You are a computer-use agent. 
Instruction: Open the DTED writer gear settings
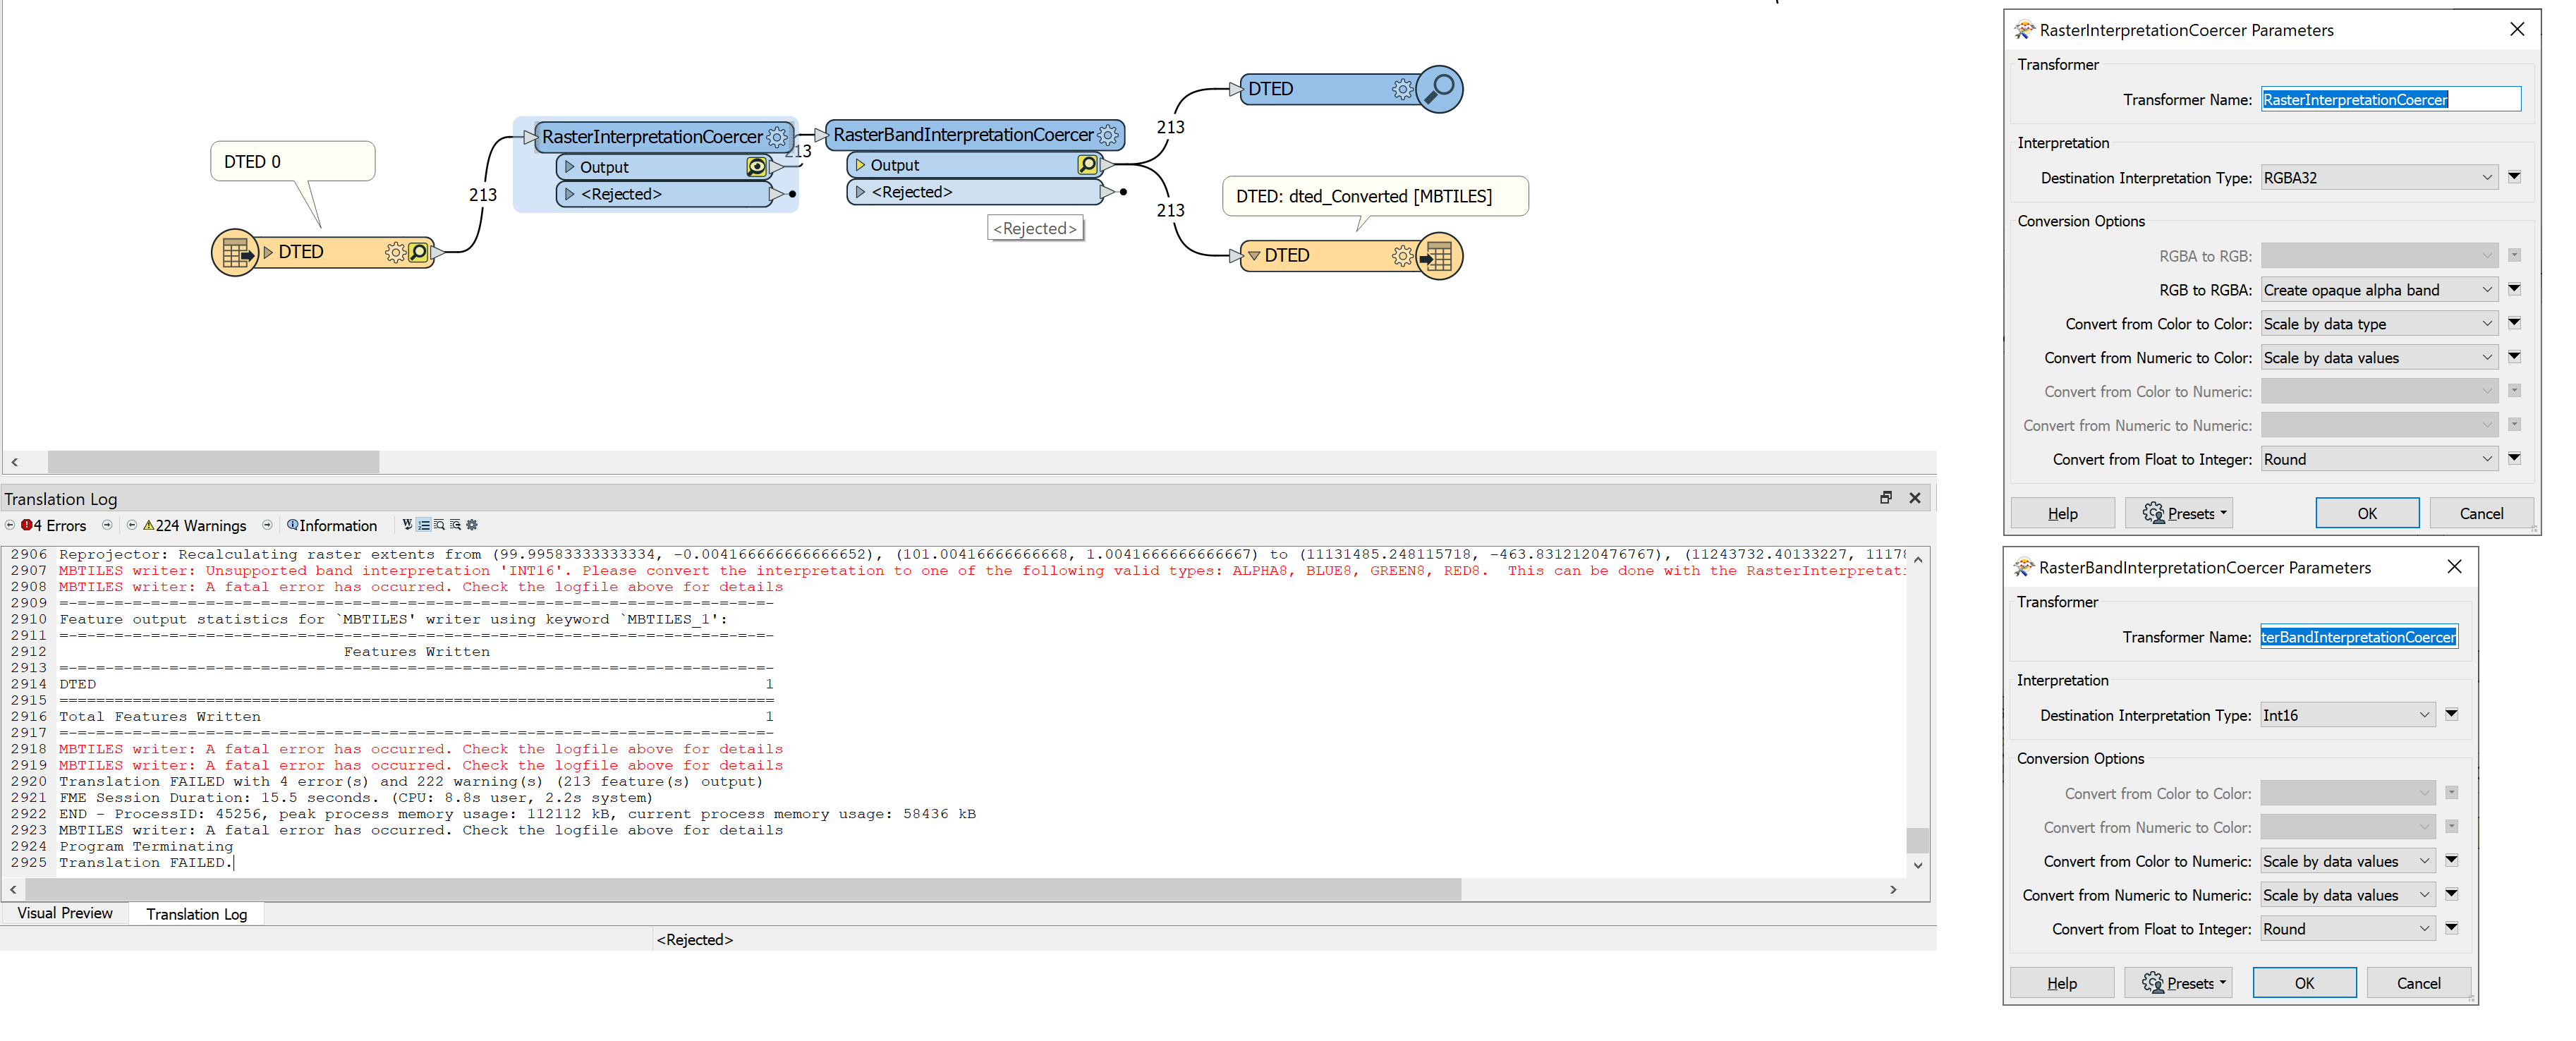(1402, 256)
